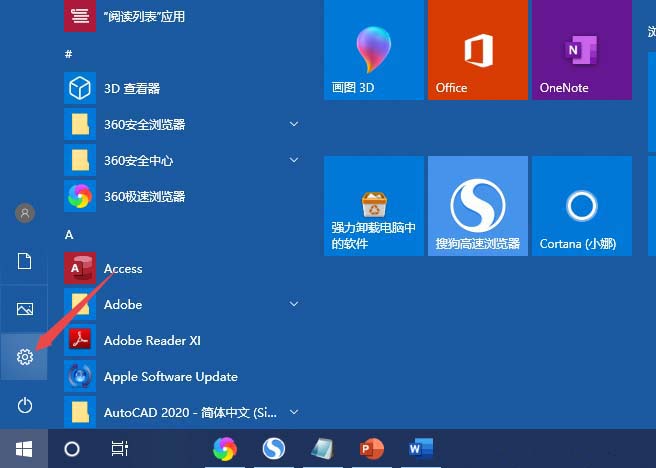This screenshot has width=656, height=468.
Task: Click the Access app icon
Action: pos(80,268)
